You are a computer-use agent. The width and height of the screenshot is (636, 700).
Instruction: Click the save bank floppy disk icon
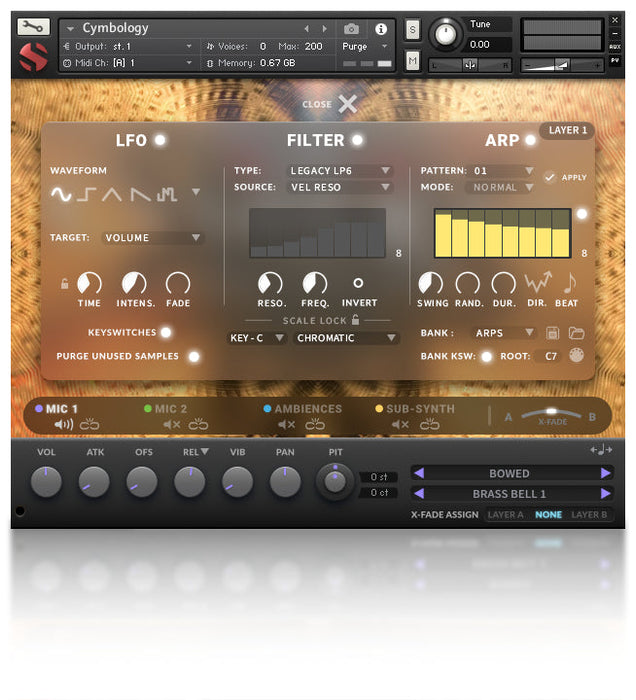pos(553,333)
